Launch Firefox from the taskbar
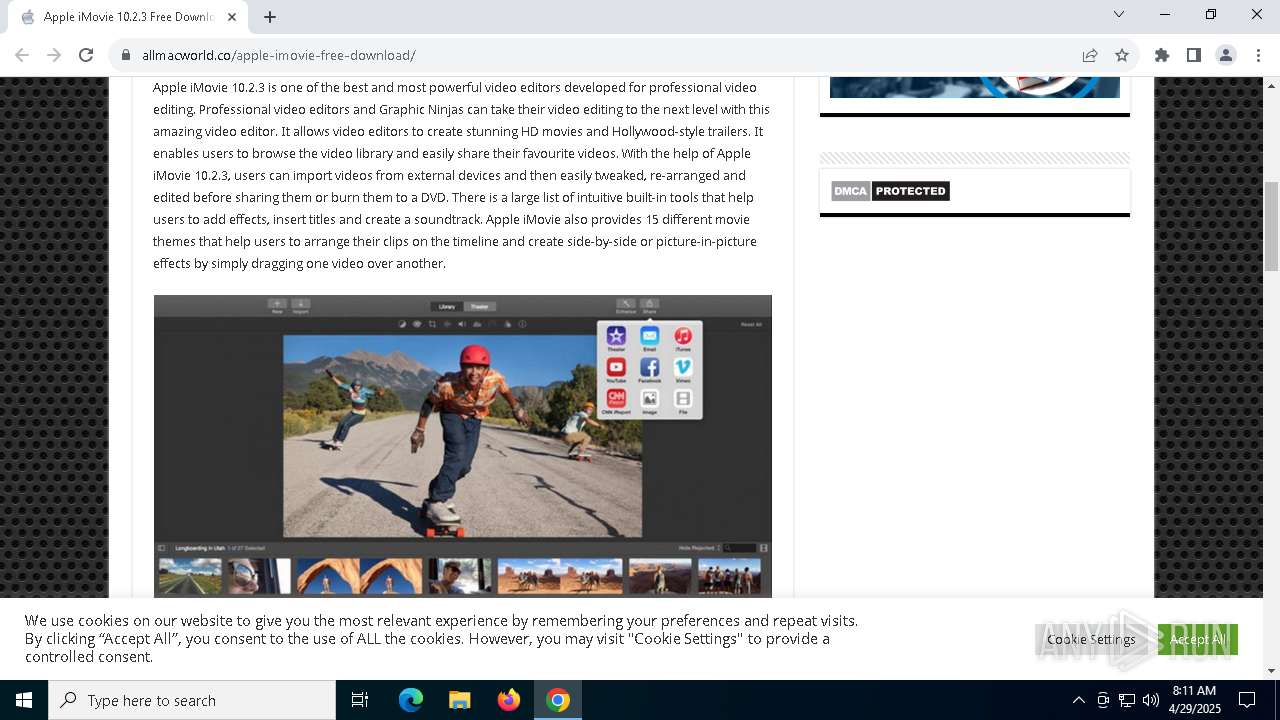The height and width of the screenshot is (720, 1280). pos(509,700)
